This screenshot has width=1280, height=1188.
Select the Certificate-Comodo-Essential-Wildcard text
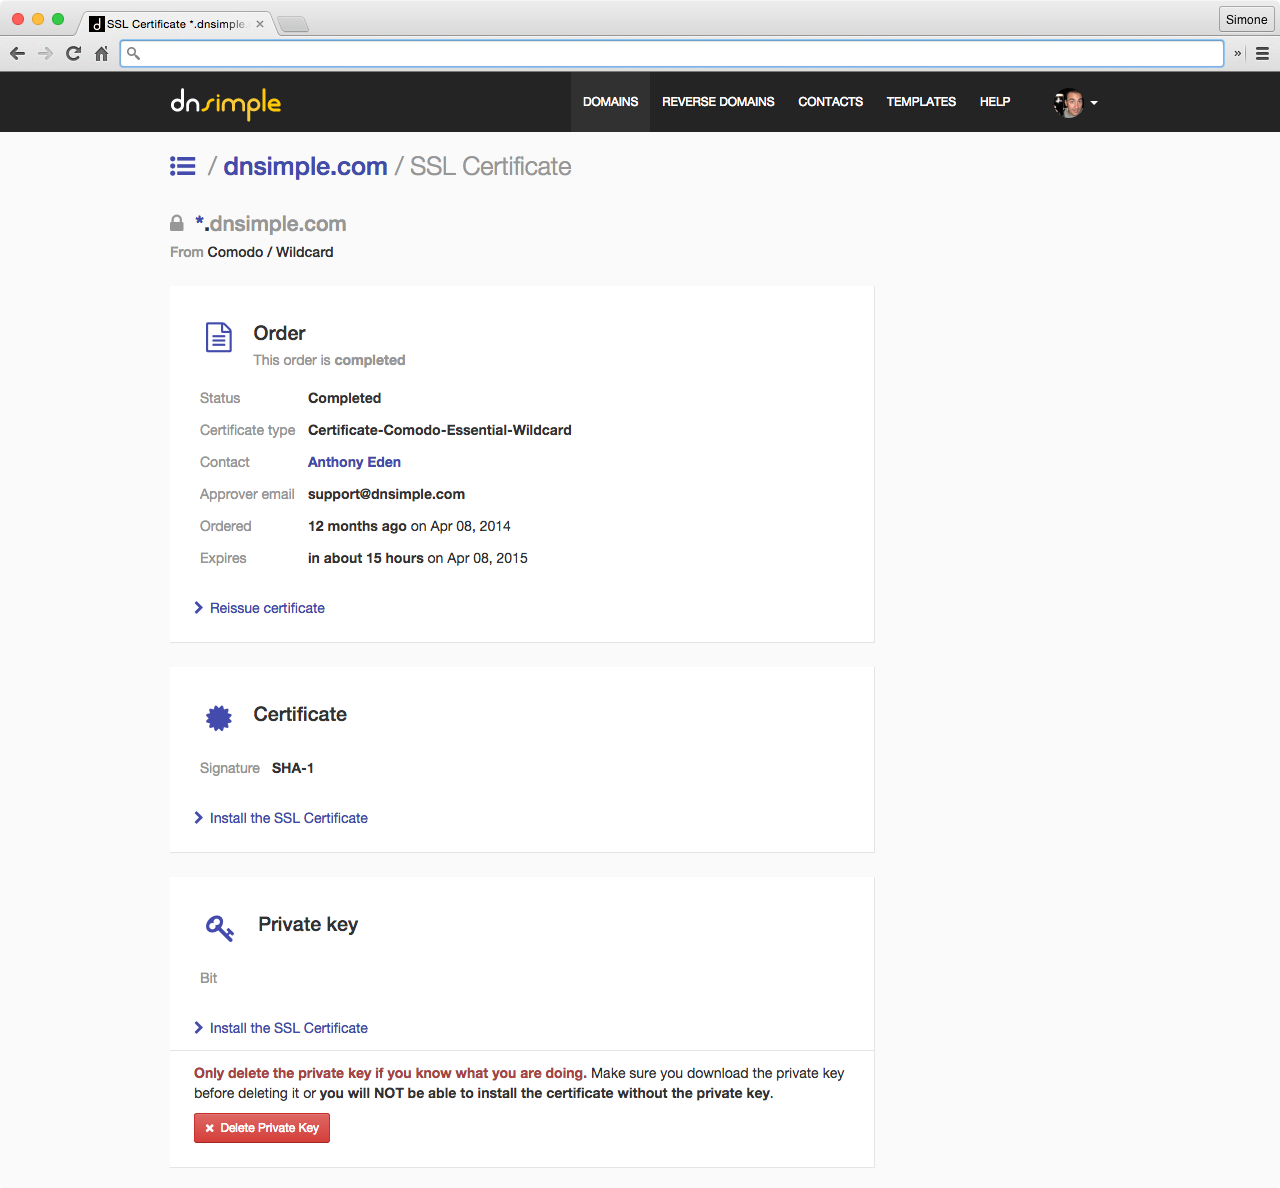tap(440, 430)
